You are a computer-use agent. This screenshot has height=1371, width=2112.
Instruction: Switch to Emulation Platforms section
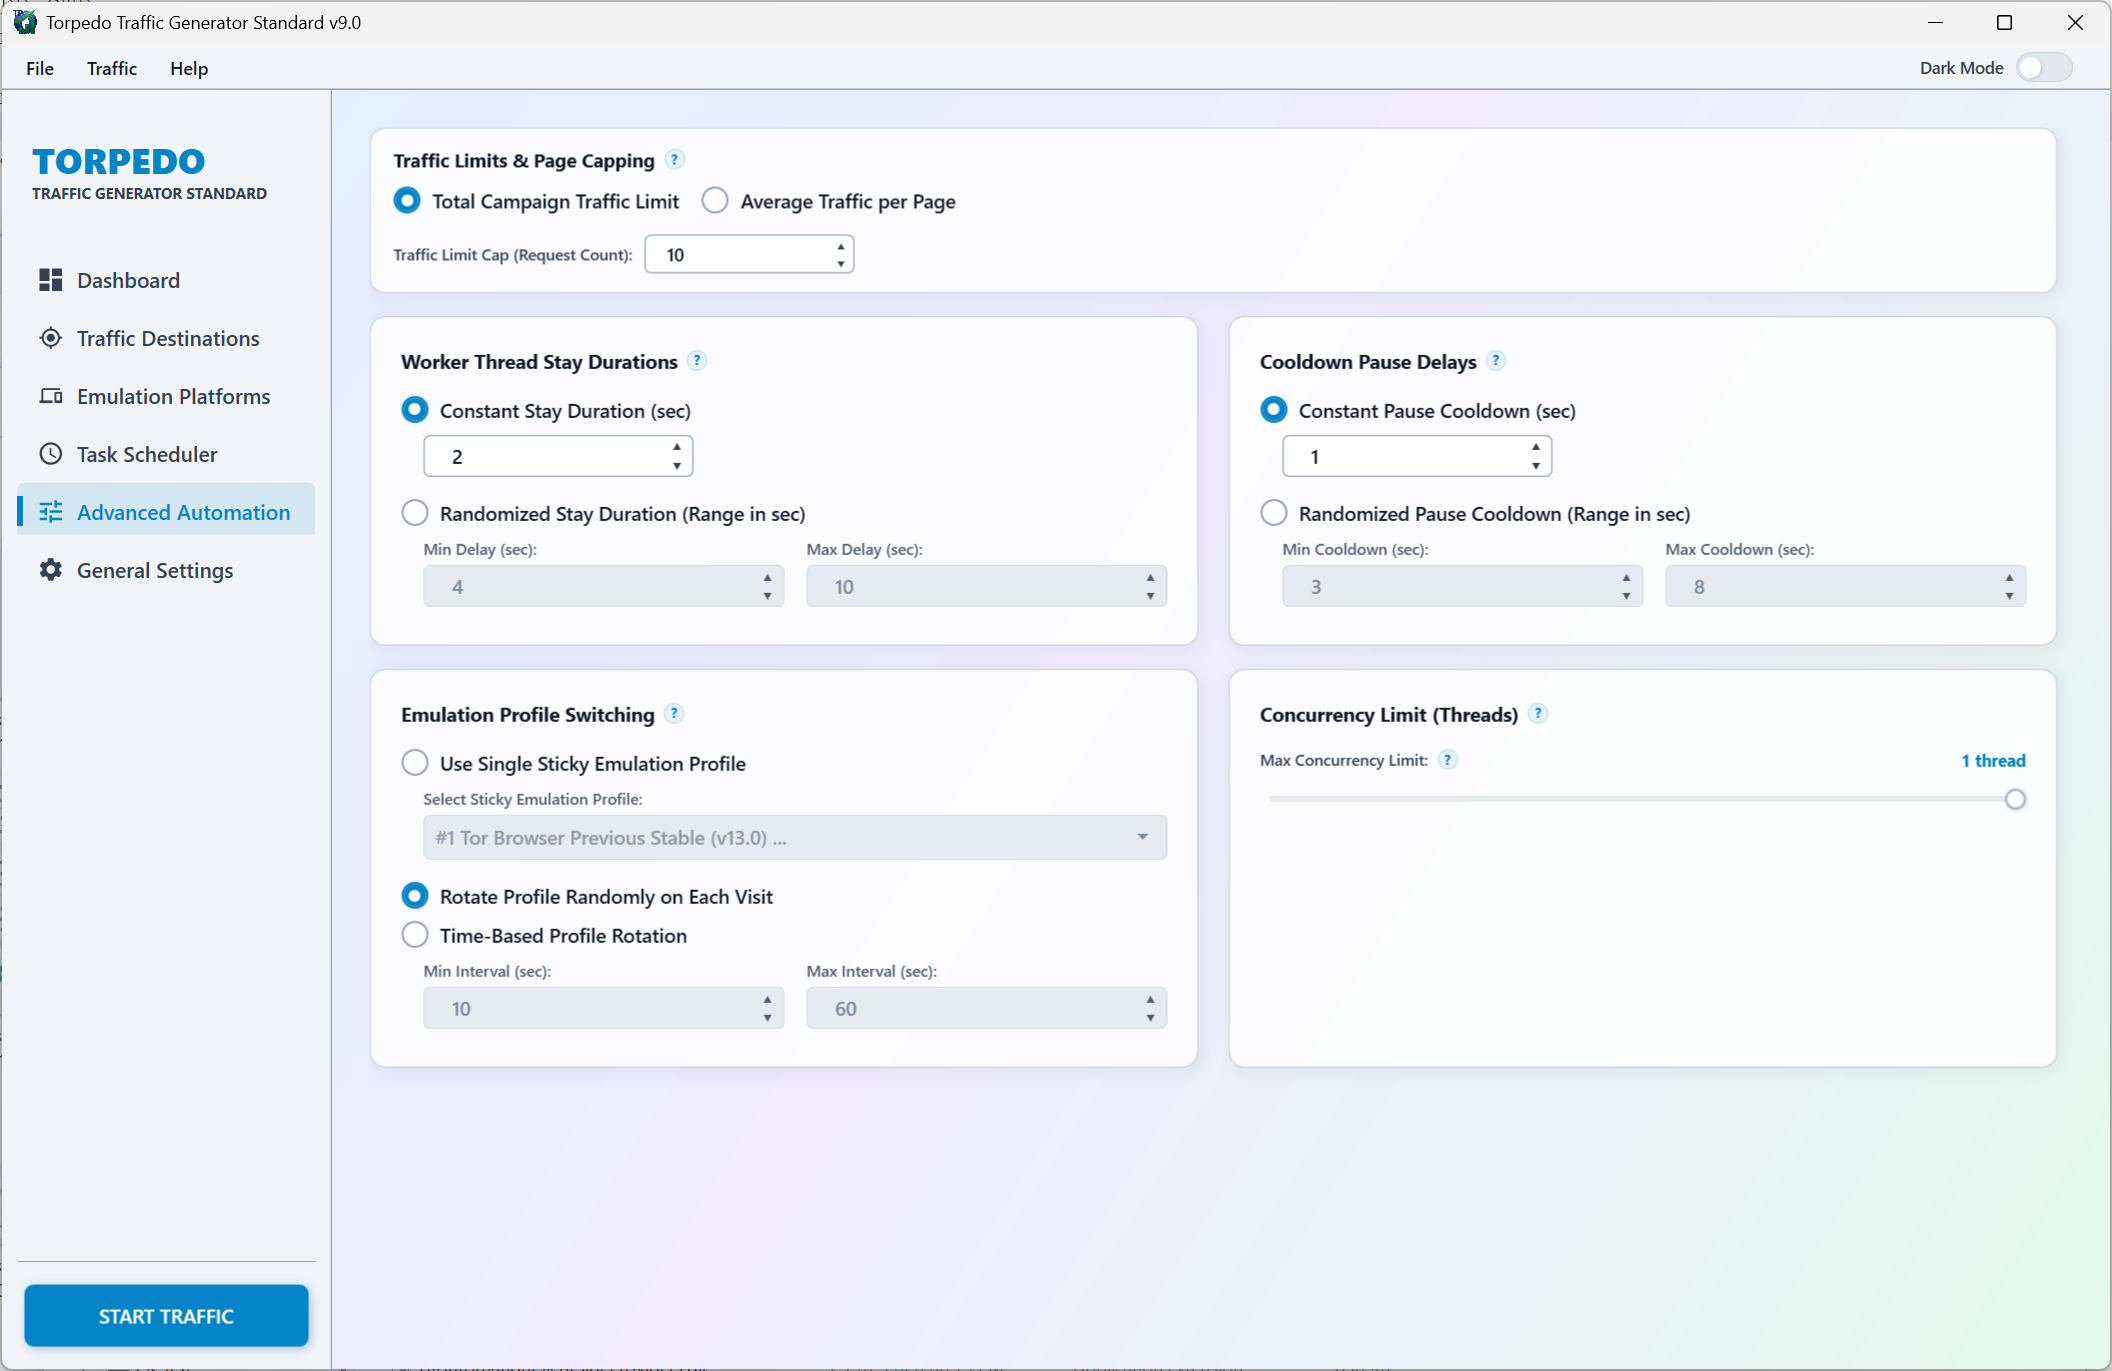[166, 396]
